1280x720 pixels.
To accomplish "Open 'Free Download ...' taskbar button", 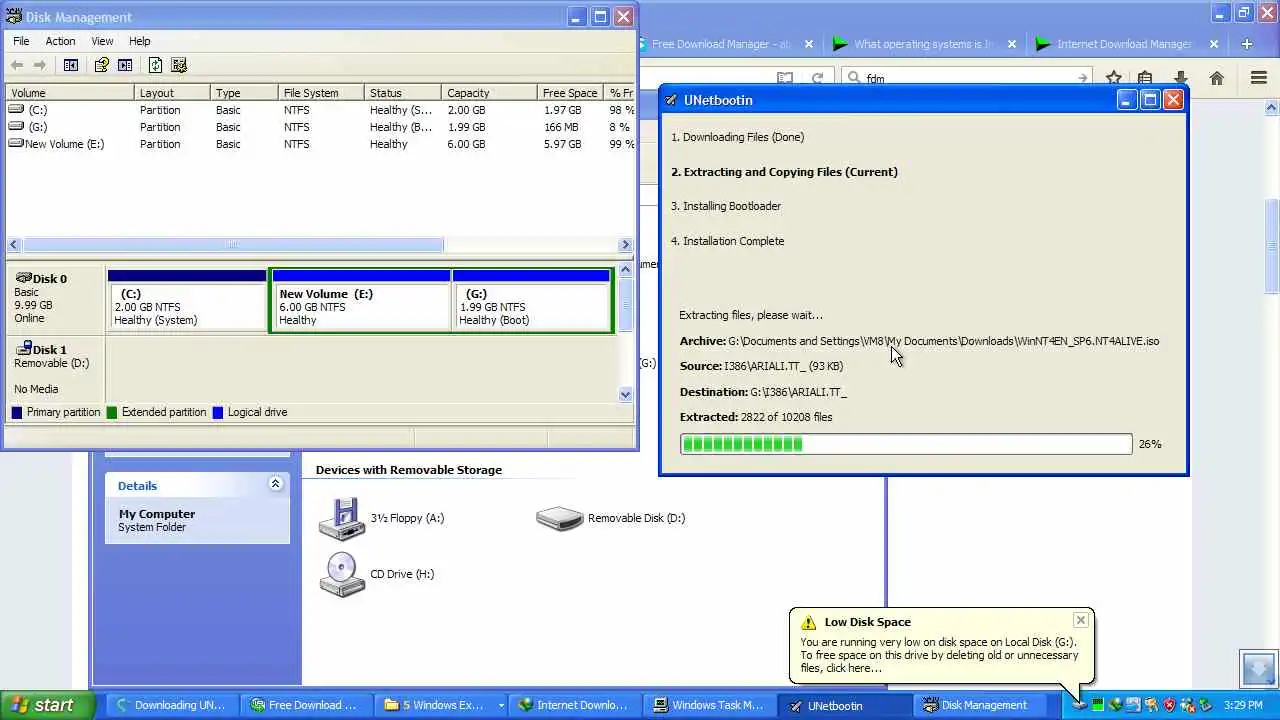I will (305, 705).
